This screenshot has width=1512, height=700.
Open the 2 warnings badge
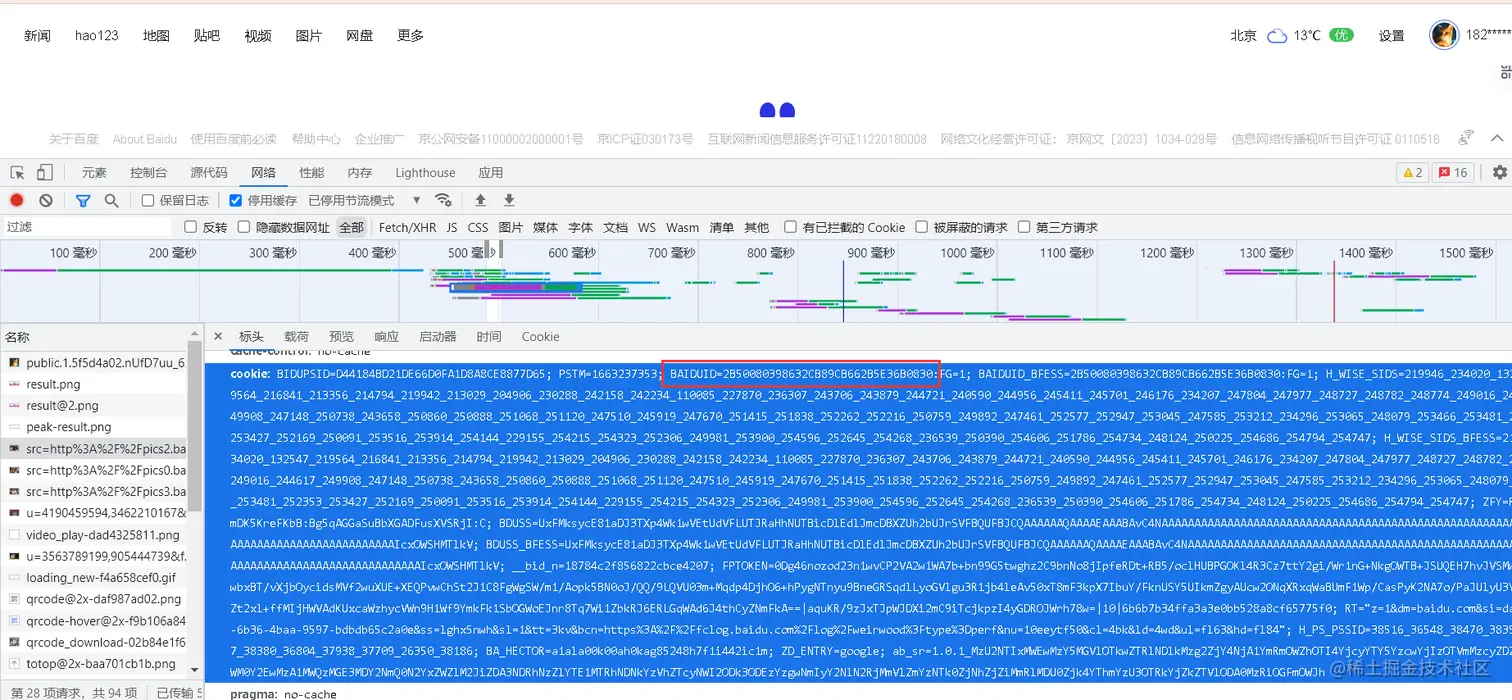click(1412, 172)
